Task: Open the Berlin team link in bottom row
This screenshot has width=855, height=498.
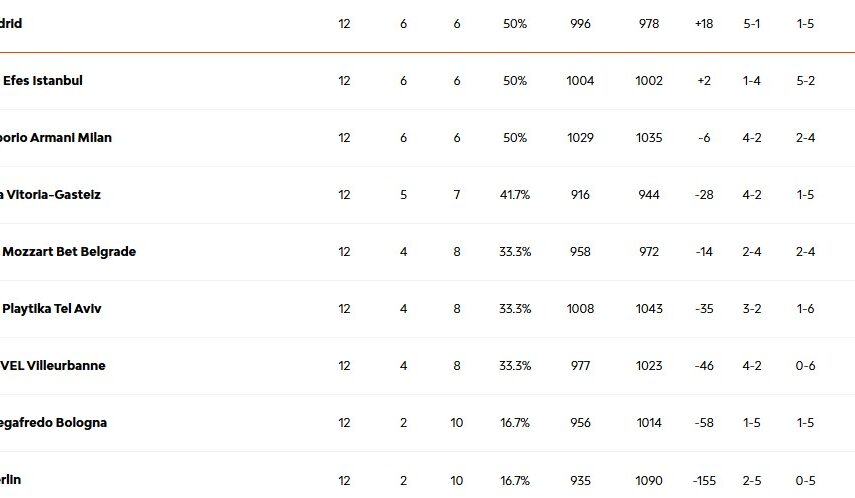Action: 11,480
